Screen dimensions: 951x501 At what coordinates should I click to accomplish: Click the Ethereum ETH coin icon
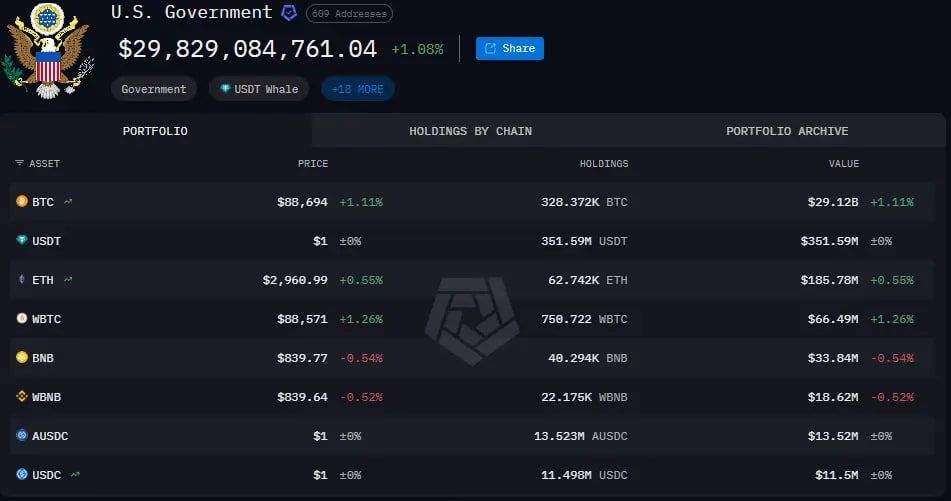[22, 280]
